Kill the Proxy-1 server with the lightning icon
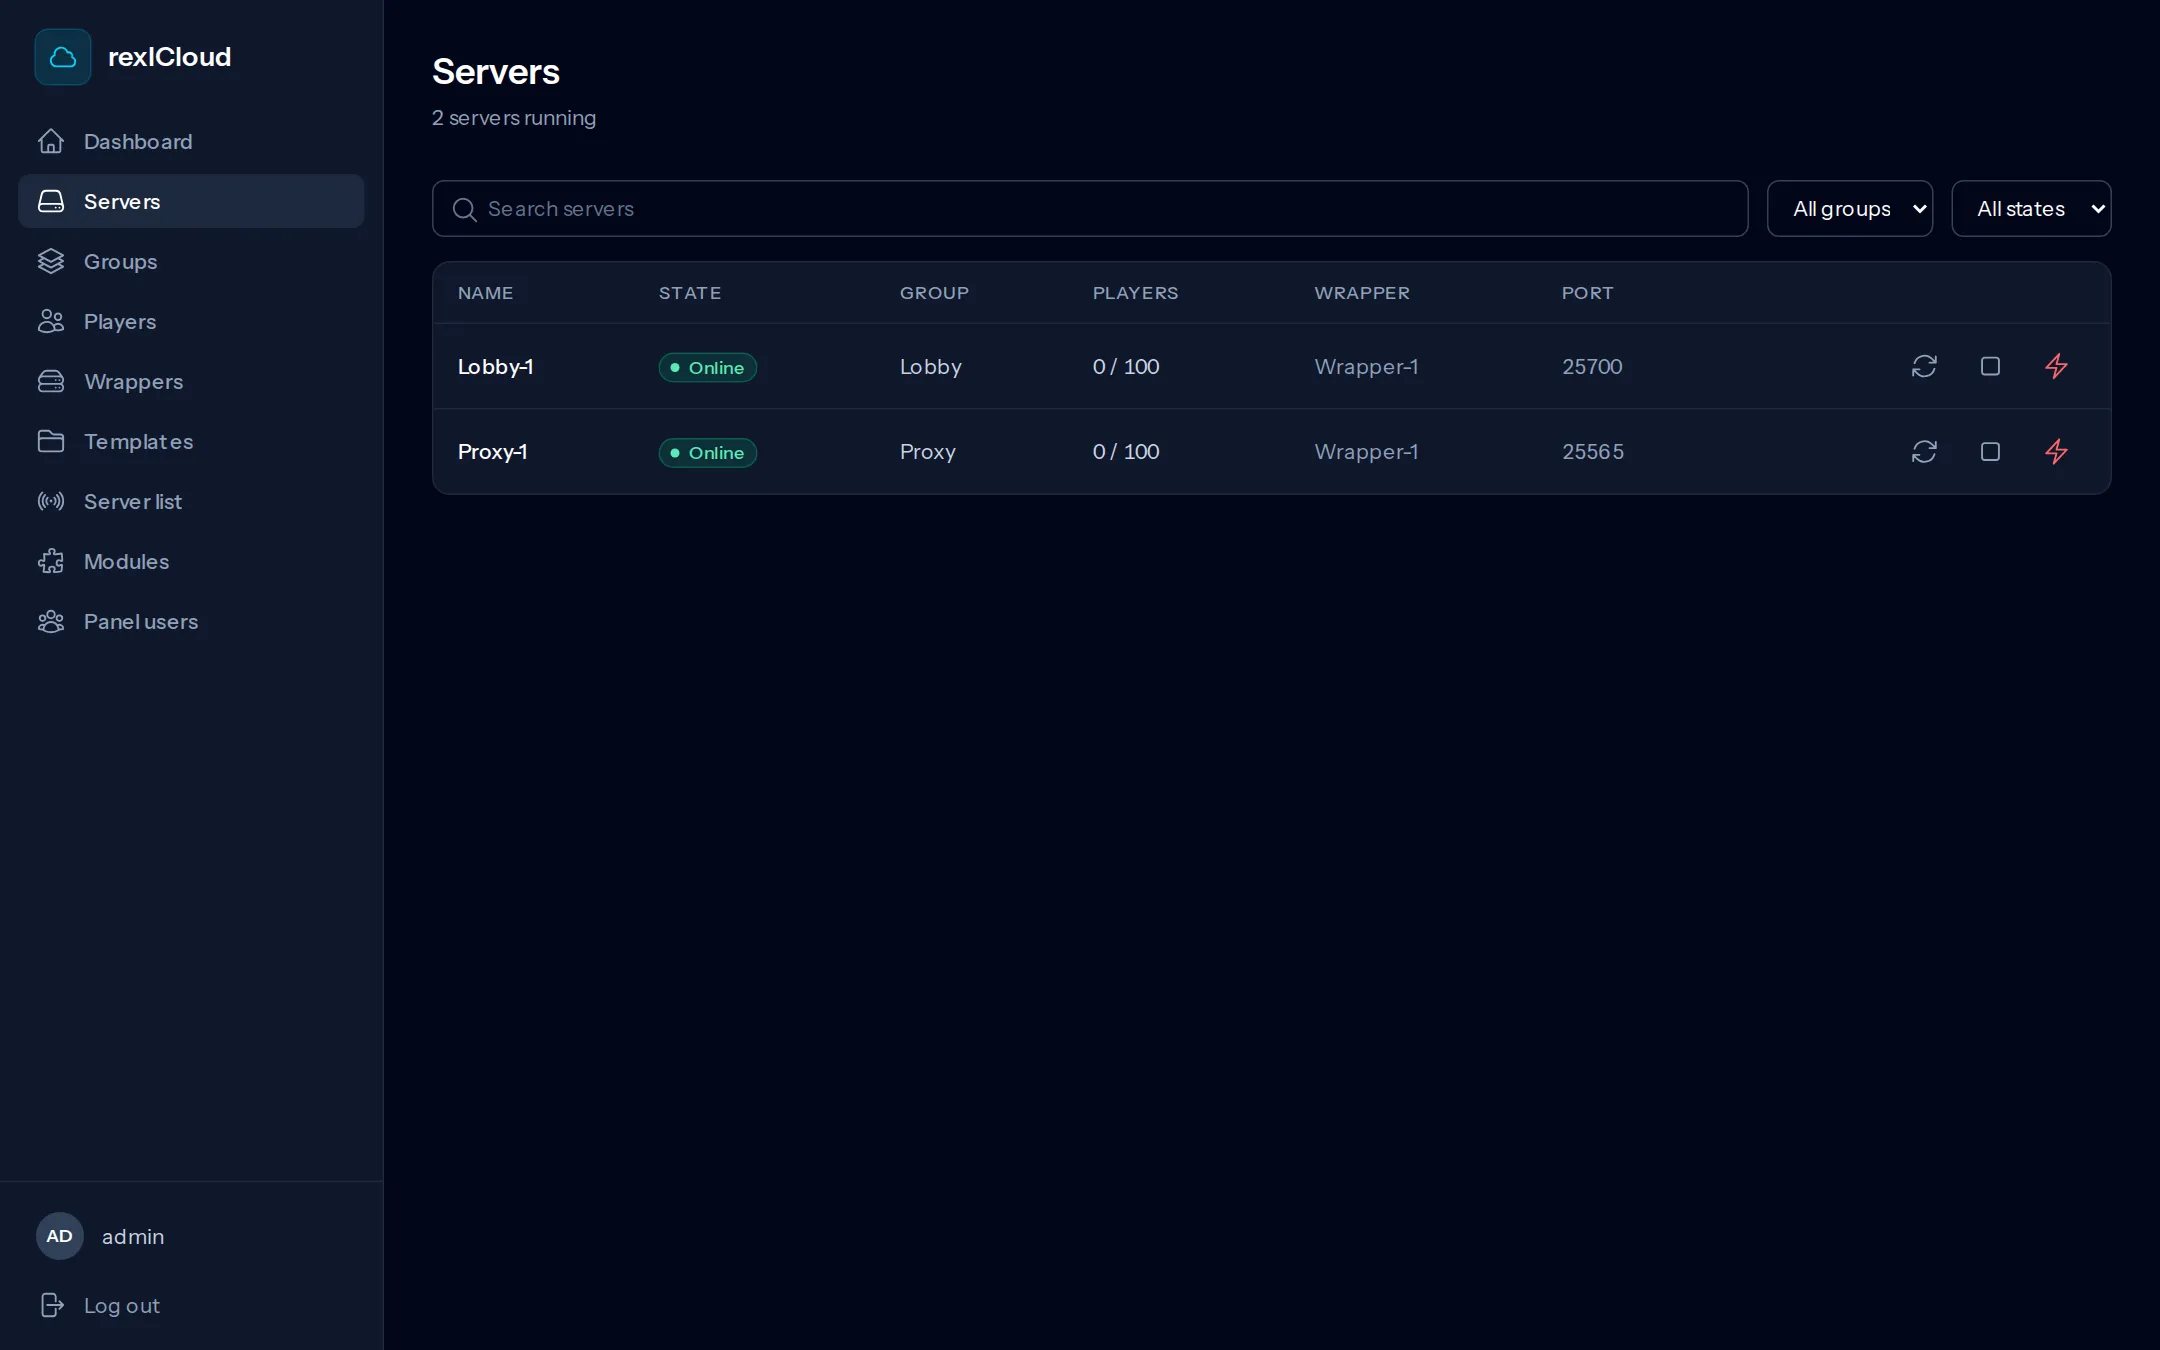 click(x=2056, y=451)
